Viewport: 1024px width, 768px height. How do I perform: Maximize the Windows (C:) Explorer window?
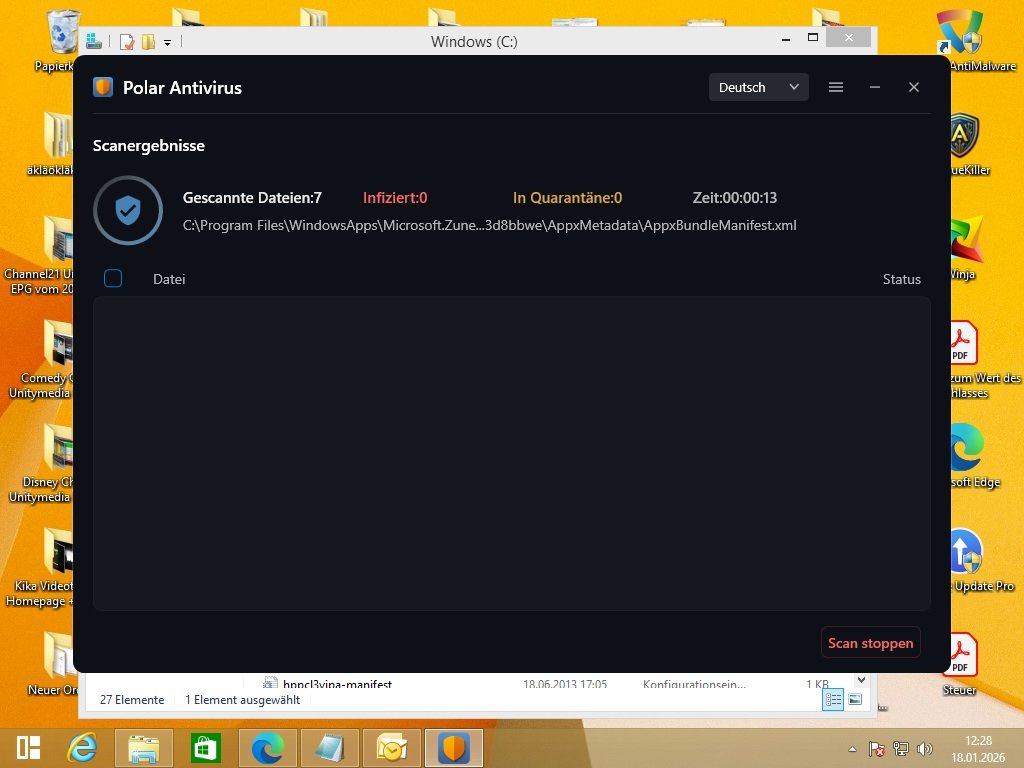click(x=813, y=37)
